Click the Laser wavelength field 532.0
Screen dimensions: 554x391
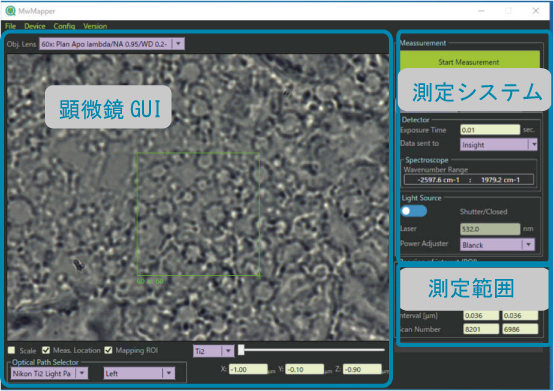click(490, 229)
